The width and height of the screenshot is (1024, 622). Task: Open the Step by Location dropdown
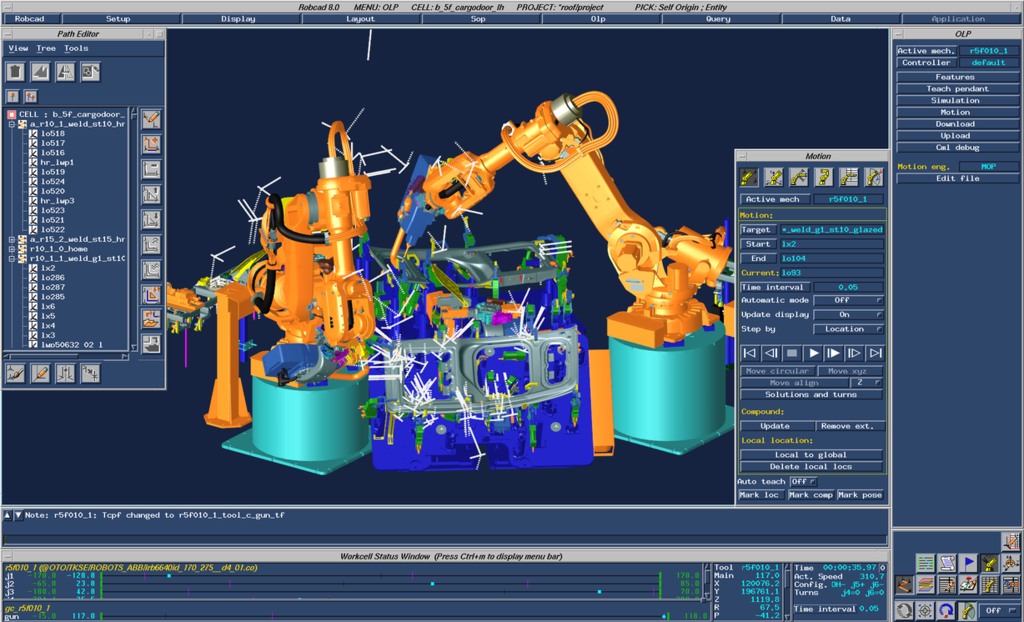point(848,328)
